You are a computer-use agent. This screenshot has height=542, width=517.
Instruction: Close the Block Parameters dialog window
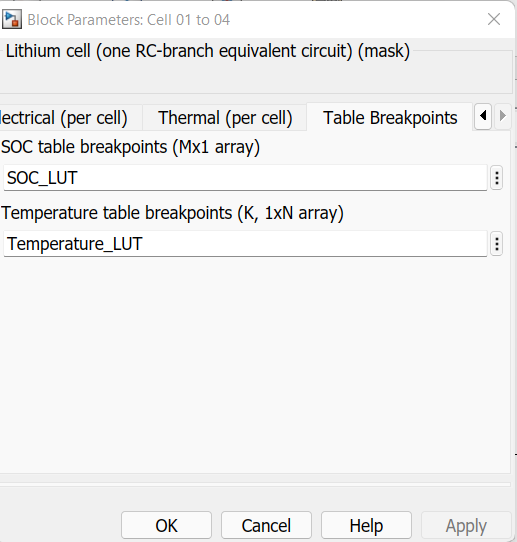(494, 19)
